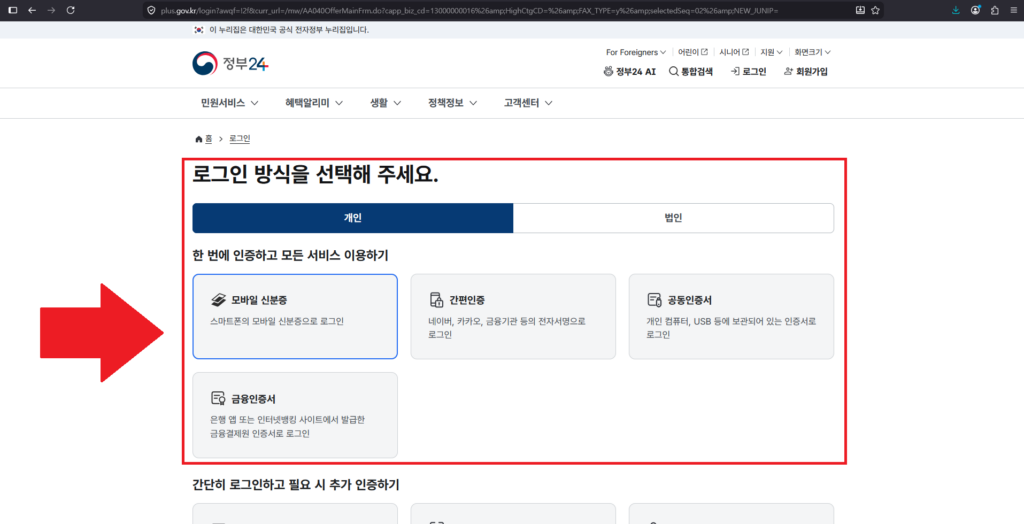Choose 금융인증서 login card
The width and height of the screenshot is (1024, 524).
[295, 415]
